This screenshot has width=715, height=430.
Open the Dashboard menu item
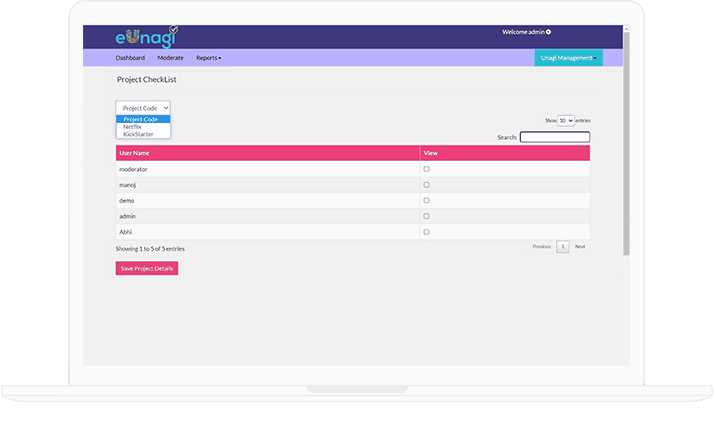pyautogui.click(x=130, y=58)
